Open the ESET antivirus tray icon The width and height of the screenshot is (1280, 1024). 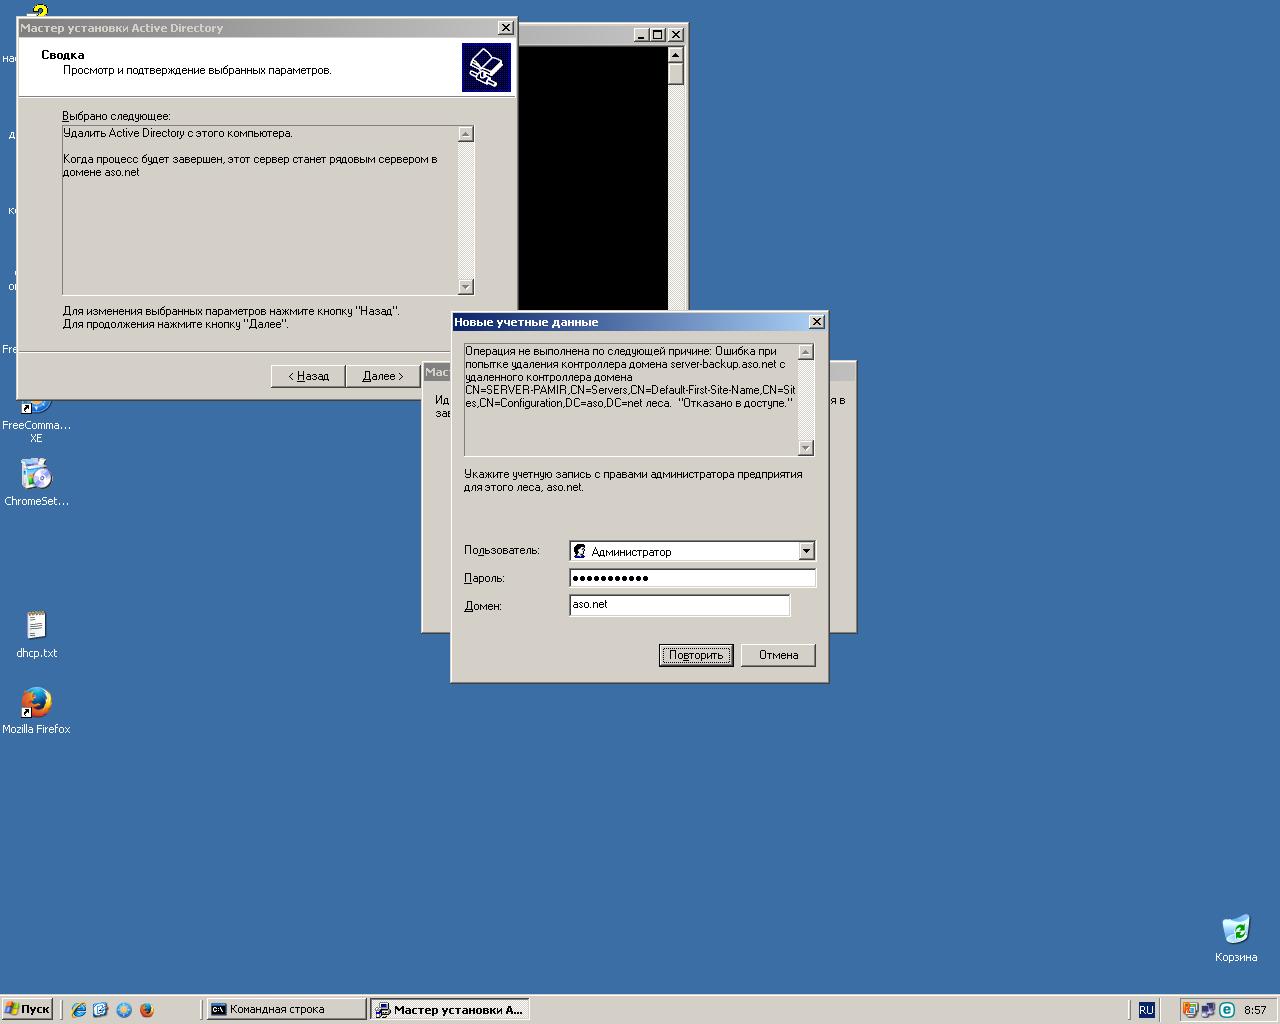(x=1227, y=1010)
